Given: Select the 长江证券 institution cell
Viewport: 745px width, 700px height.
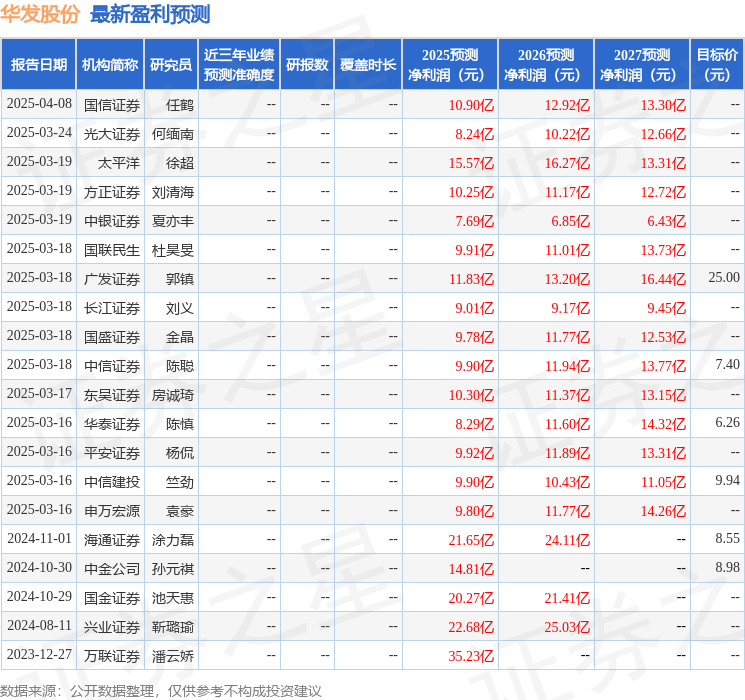Looking at the screenshot, I should (x=112, y=308).
